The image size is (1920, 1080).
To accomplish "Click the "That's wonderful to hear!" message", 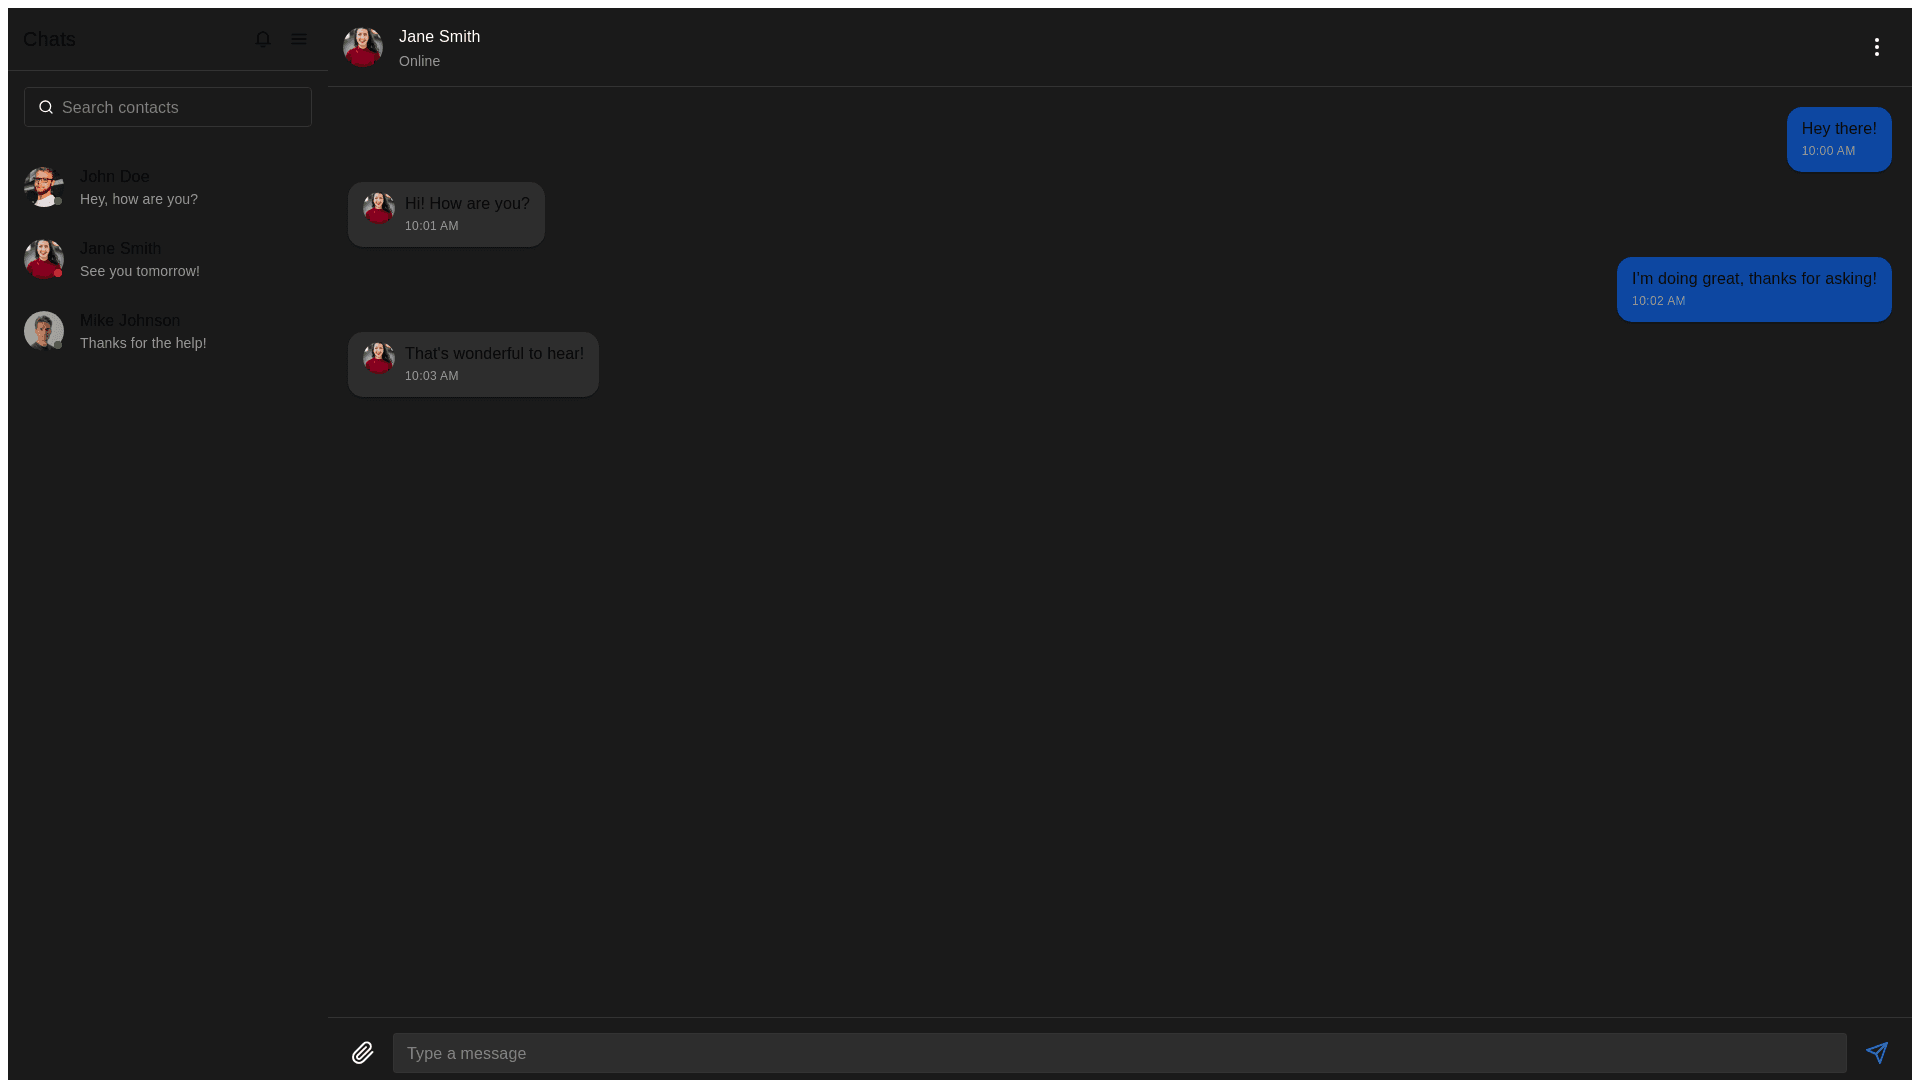I will coord(473,364).
